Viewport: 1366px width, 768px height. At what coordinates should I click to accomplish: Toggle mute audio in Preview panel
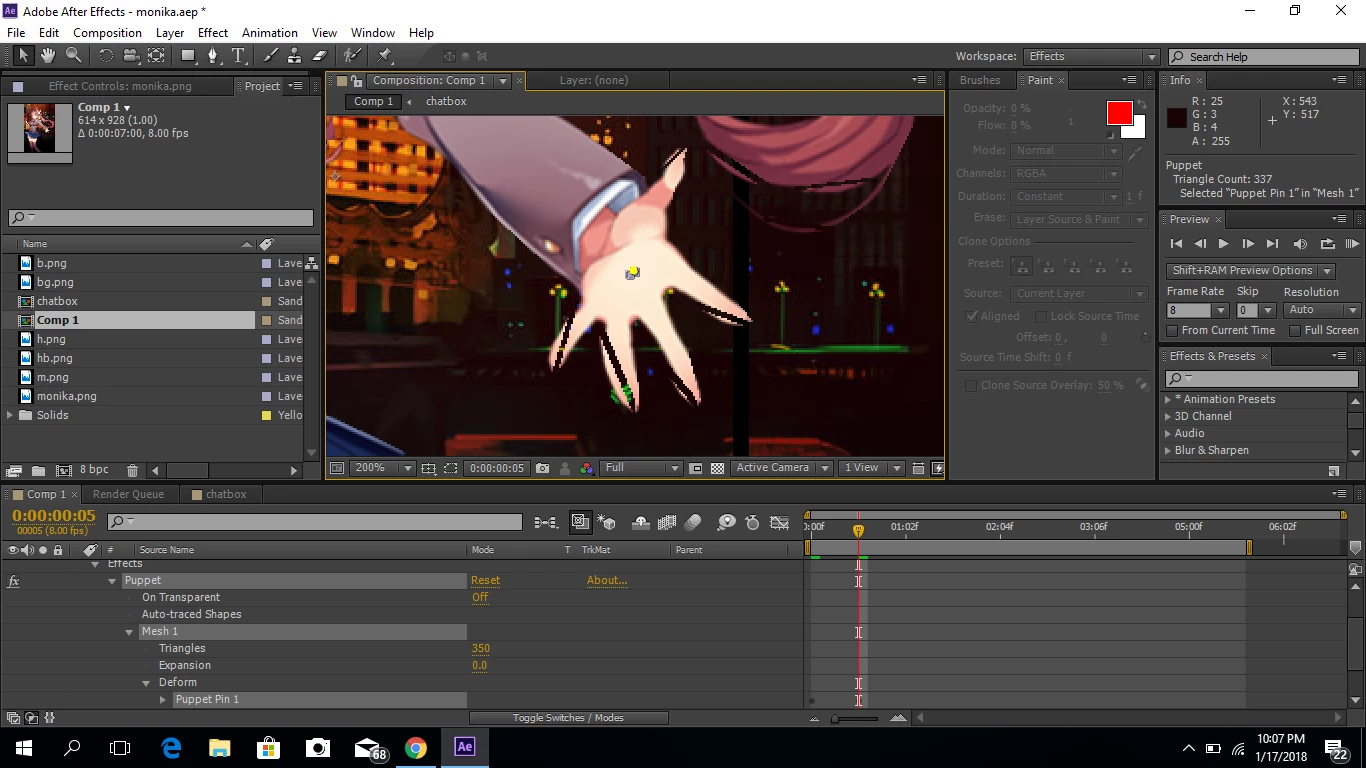click(1300, 243)
